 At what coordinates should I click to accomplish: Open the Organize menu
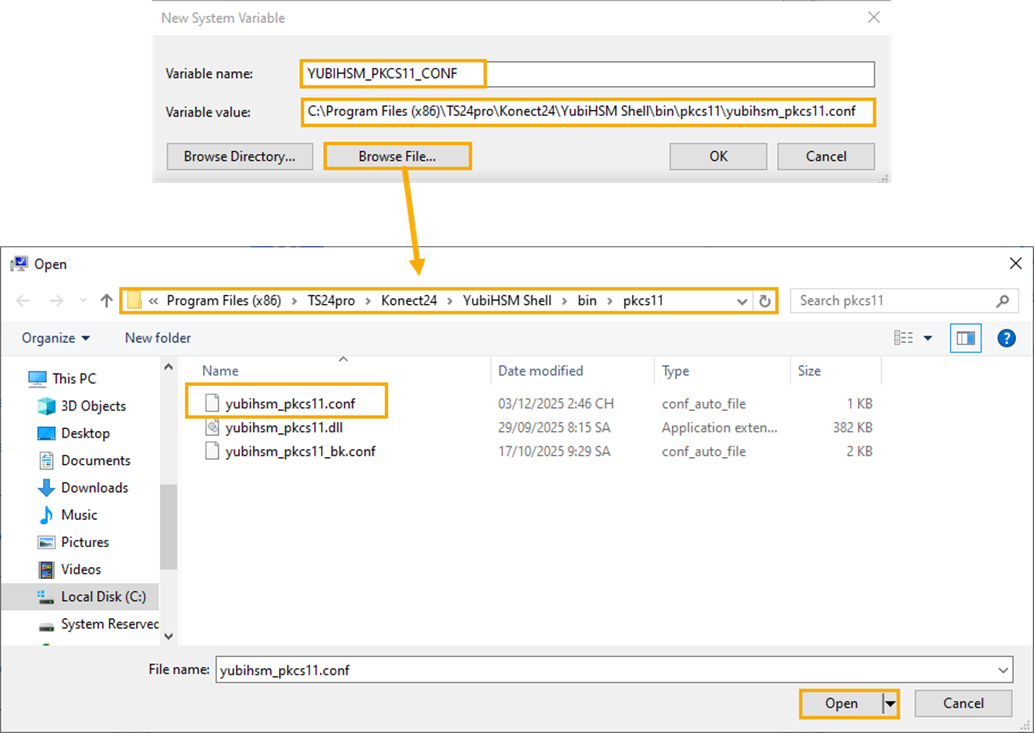55,338
